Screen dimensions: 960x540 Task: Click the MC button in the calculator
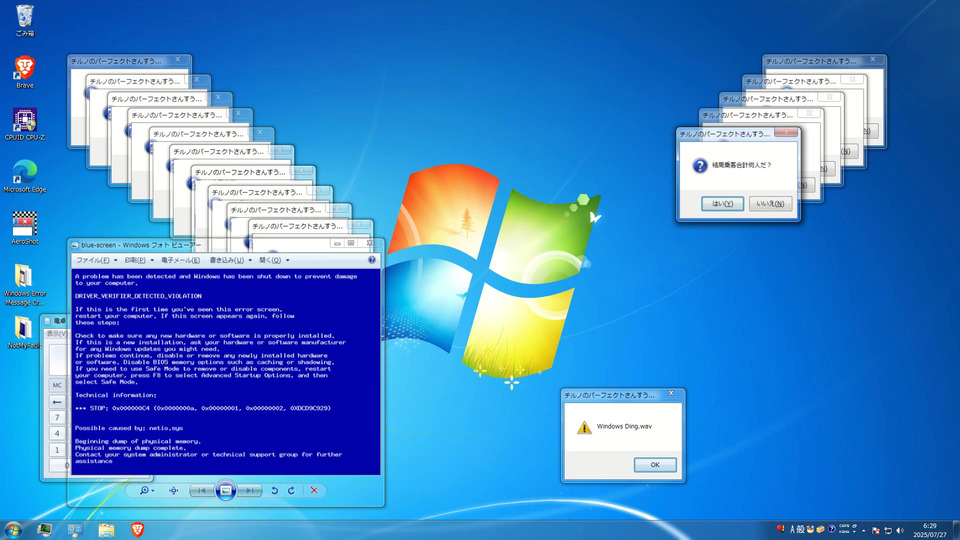point(57,385)
